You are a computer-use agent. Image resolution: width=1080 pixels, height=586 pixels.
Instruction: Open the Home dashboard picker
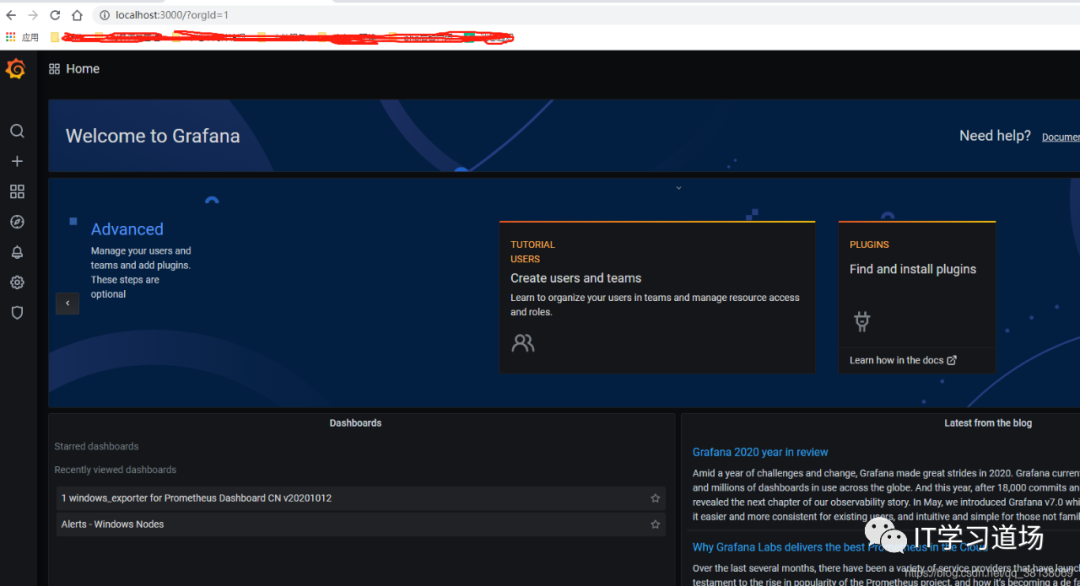74,69
